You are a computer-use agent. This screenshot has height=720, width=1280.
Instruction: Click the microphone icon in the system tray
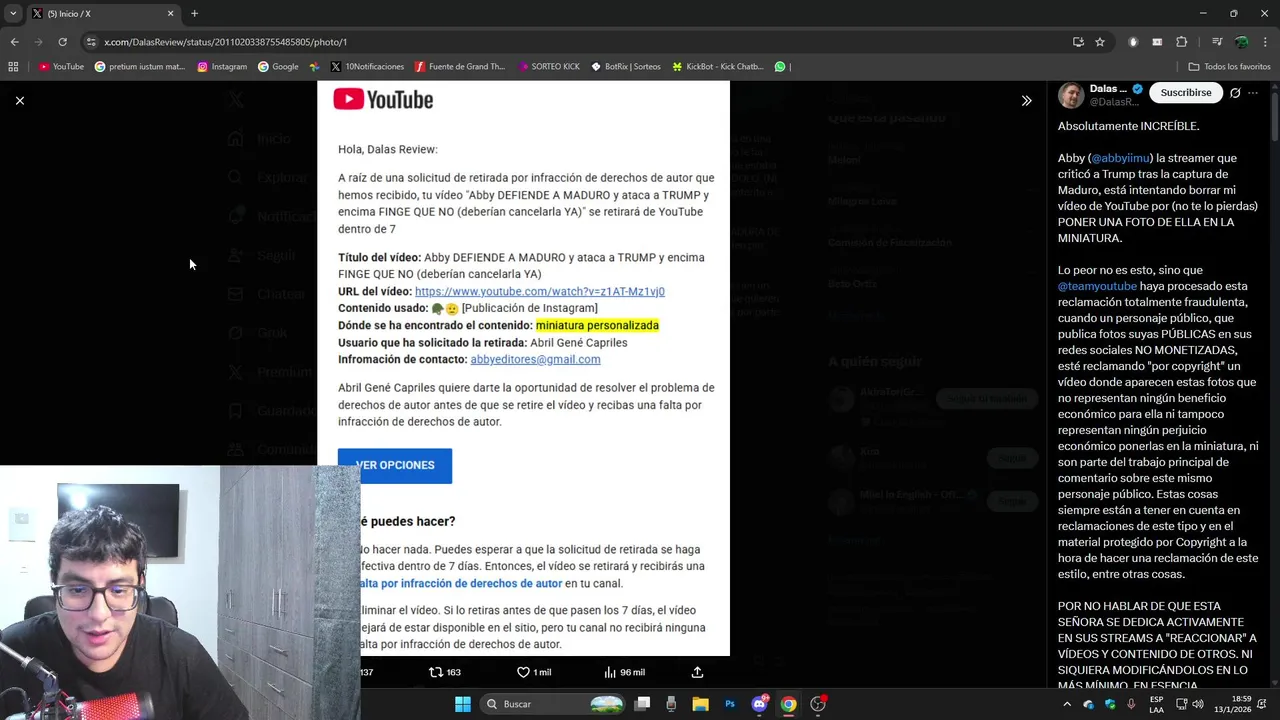1131,704
